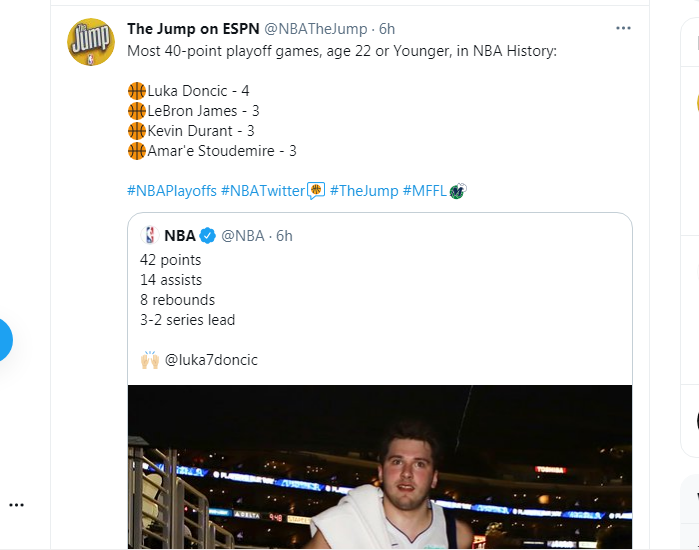The height and width of the screenshot is (550, 699).
Task: Open the tweet's 6h timestamp
Action: (387, 29)
